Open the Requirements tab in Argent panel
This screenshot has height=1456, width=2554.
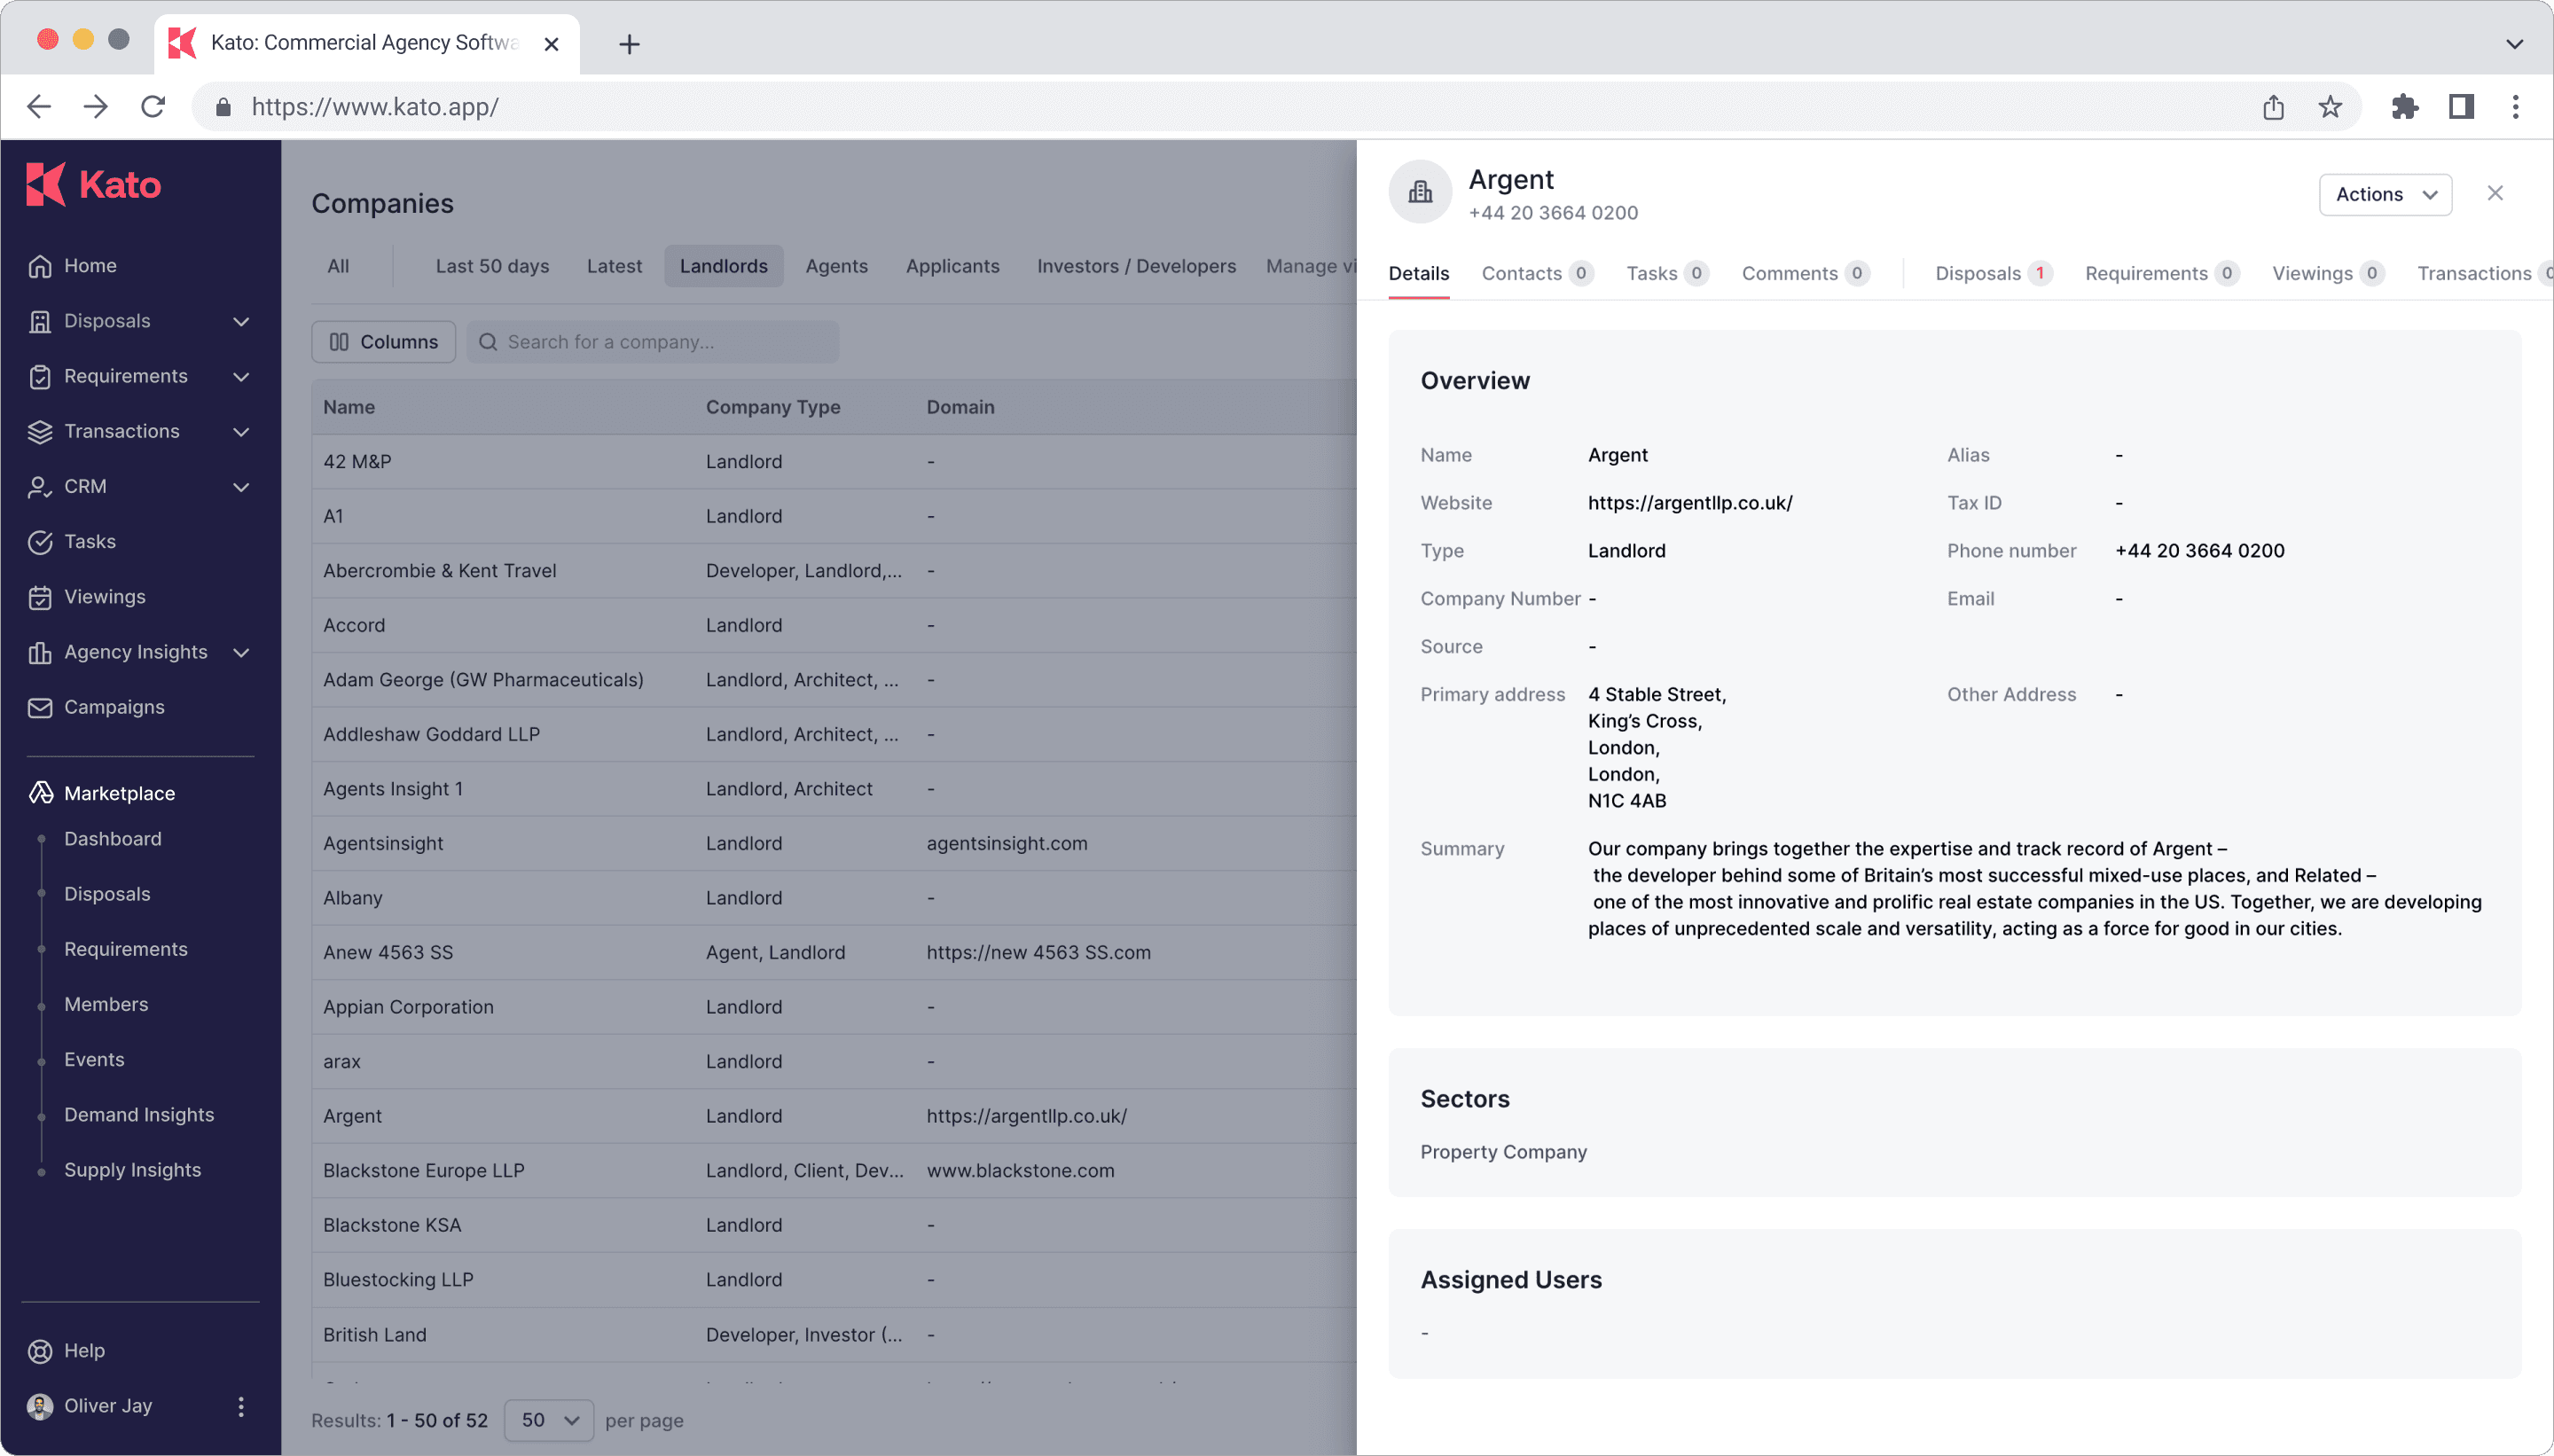2161,273
